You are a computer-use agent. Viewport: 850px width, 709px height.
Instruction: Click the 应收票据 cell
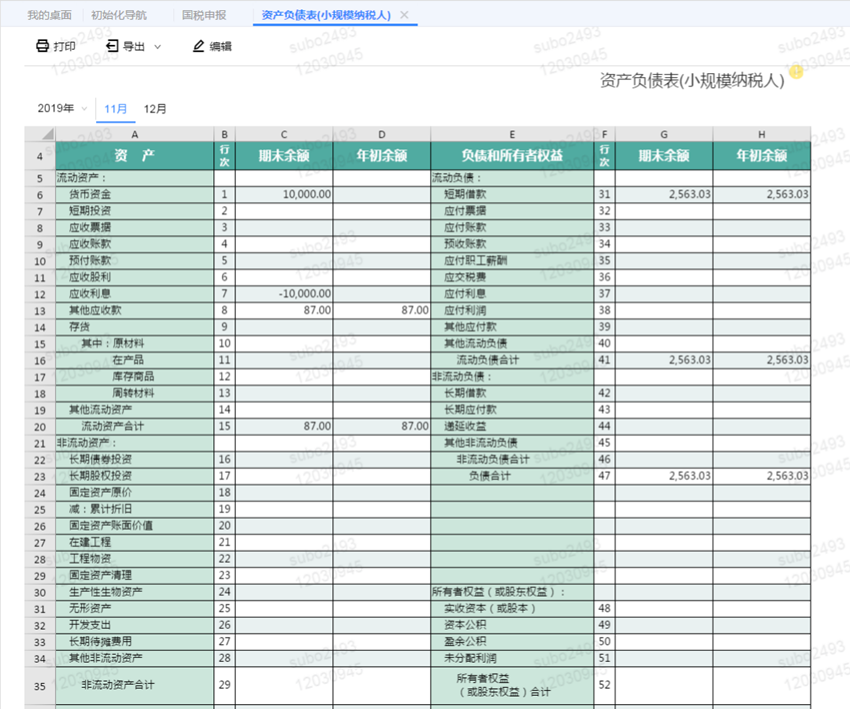pyautogui.click(x=134, y=228)
